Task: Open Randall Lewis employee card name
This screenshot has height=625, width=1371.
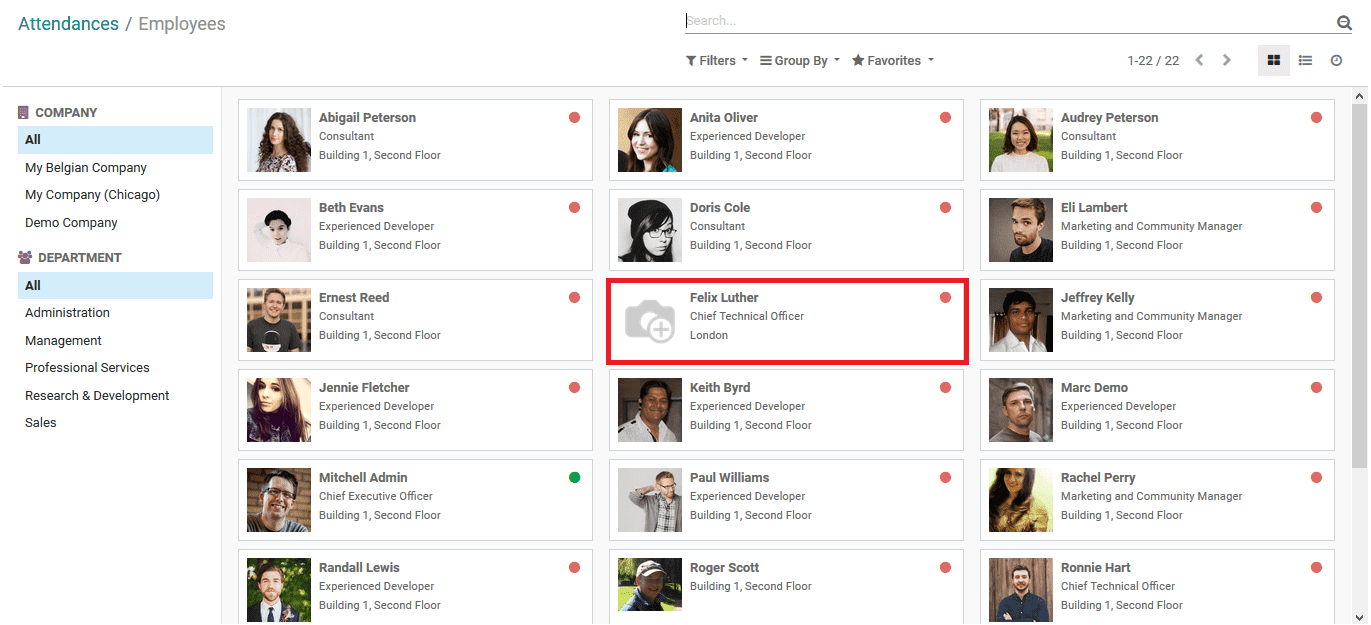Action: [359, 568]
